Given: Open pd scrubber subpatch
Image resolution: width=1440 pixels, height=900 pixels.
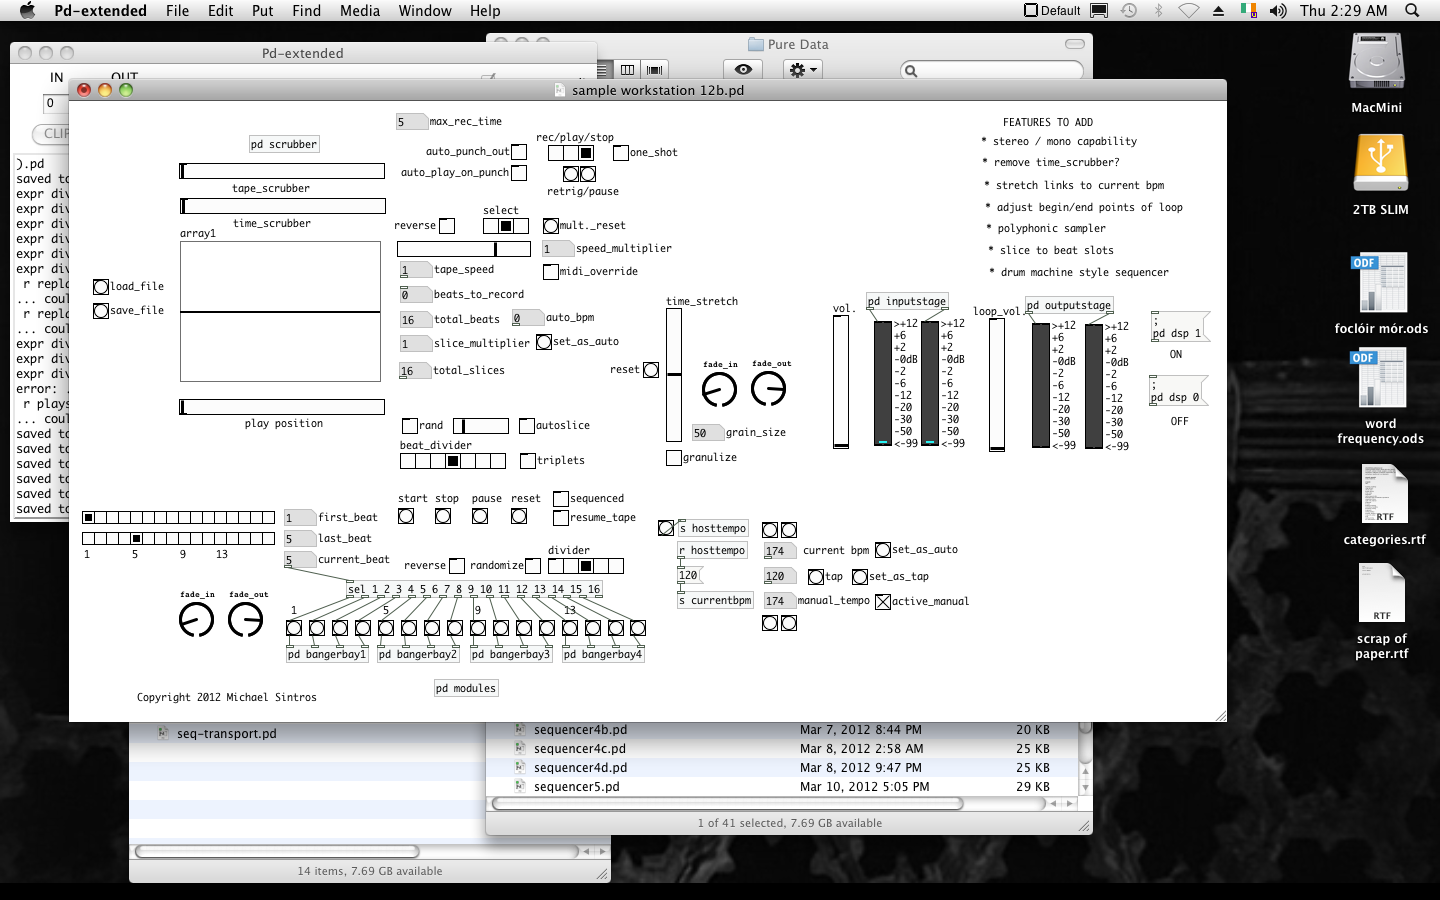Looking at the screenshot, I should 284,144.
